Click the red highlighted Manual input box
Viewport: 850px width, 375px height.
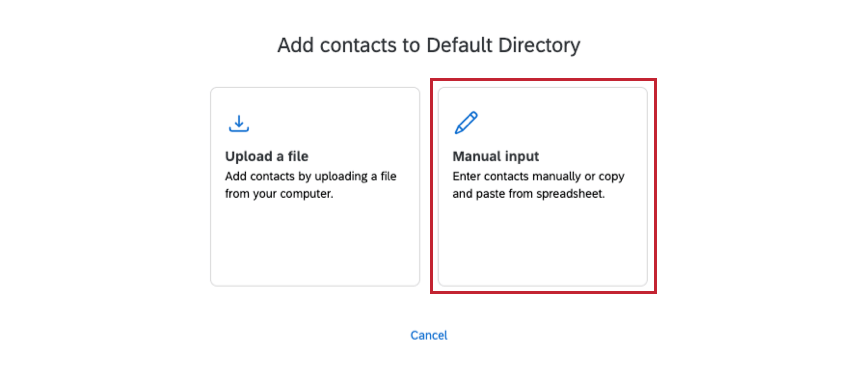(543, 186)
